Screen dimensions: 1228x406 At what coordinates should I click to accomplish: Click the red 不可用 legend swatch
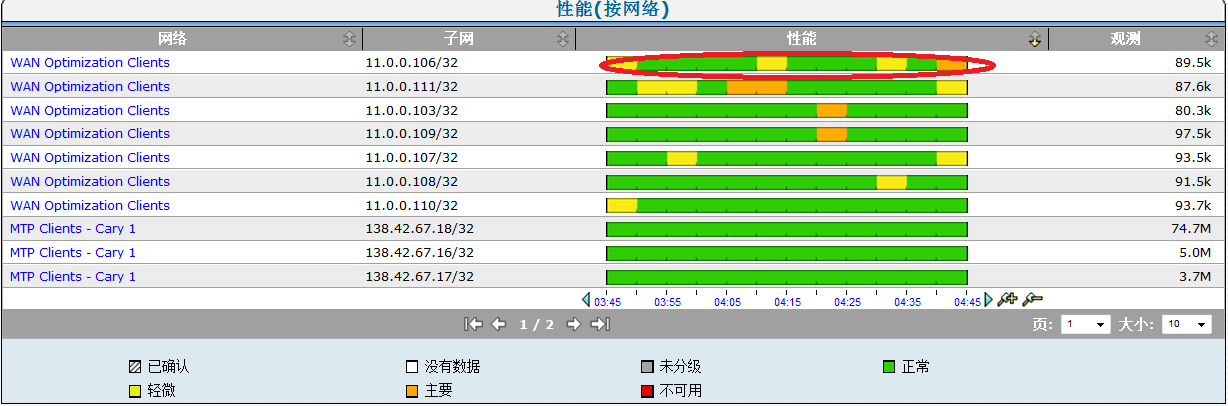pos(647,391)
